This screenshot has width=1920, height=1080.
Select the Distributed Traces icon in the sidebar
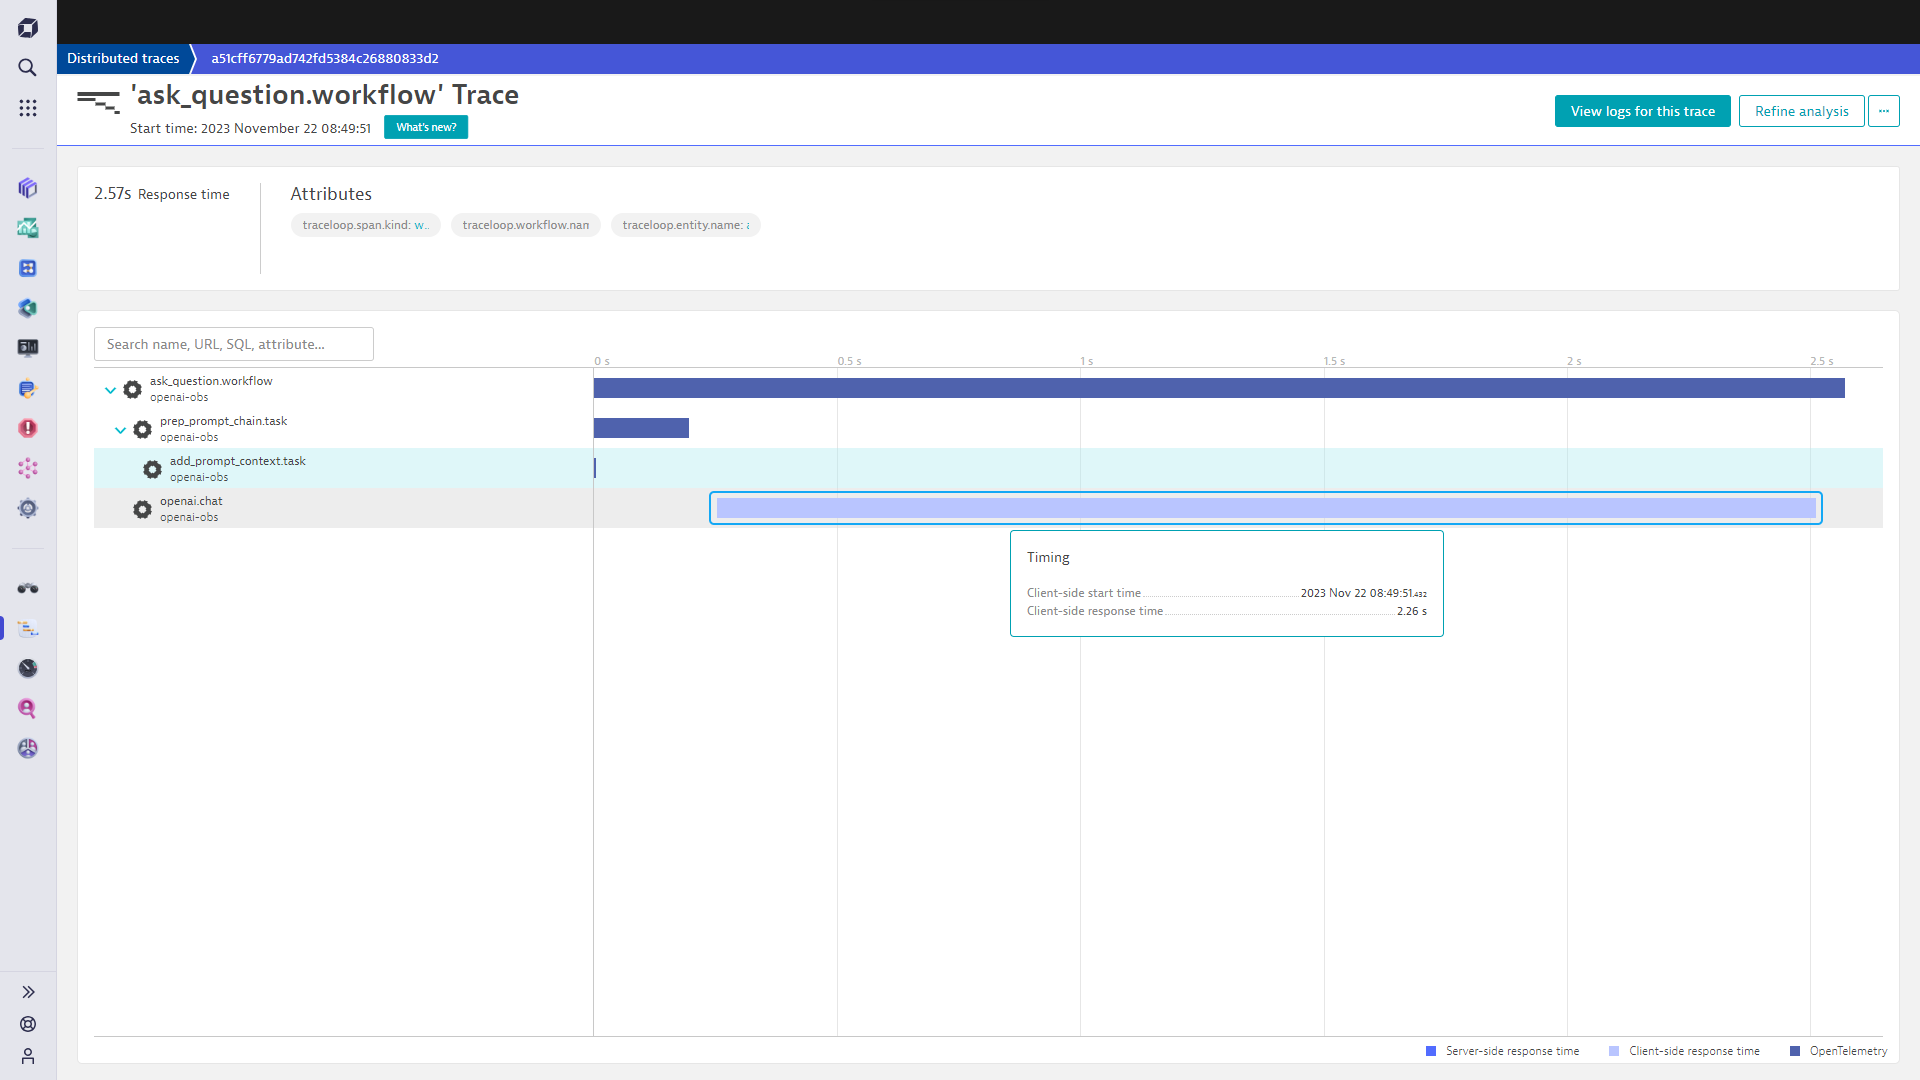27,628
